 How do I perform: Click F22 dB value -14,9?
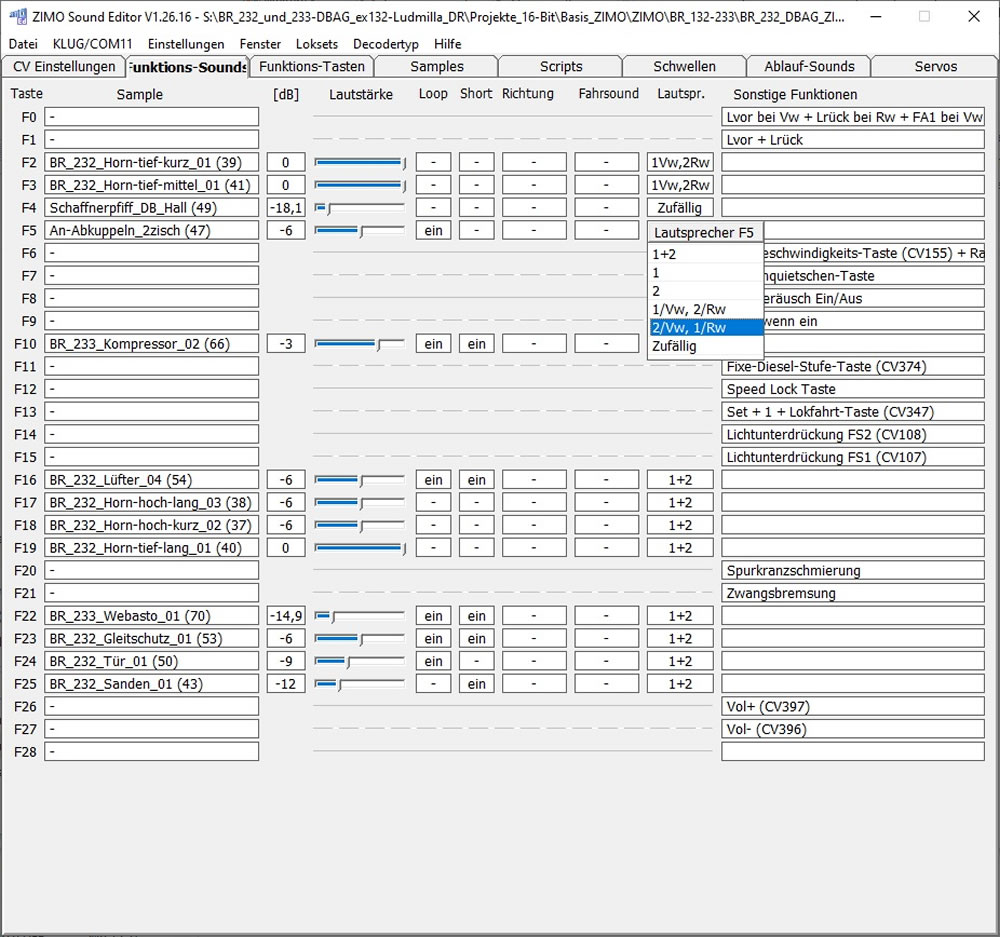(286, 616)
